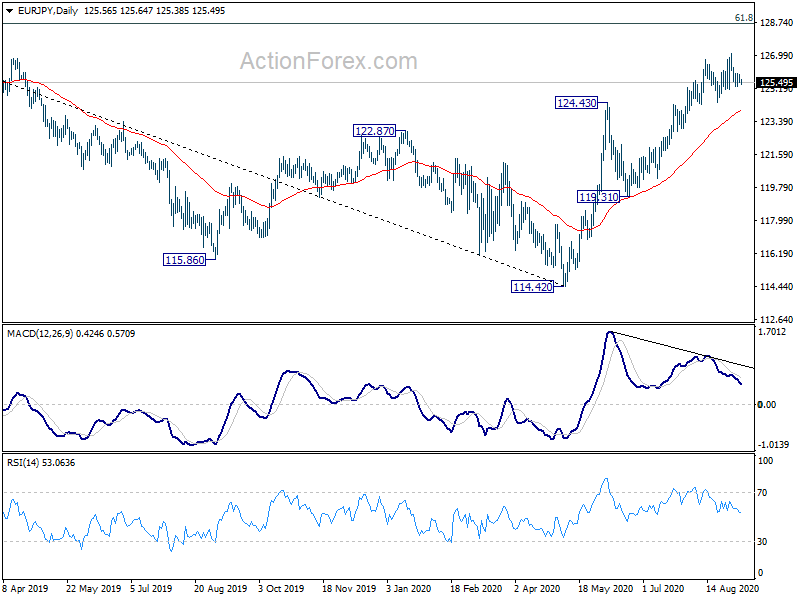Click the MACD(12,26,9) indicator title
Screen dimensions: 800x600
click(x=40, y=334)
